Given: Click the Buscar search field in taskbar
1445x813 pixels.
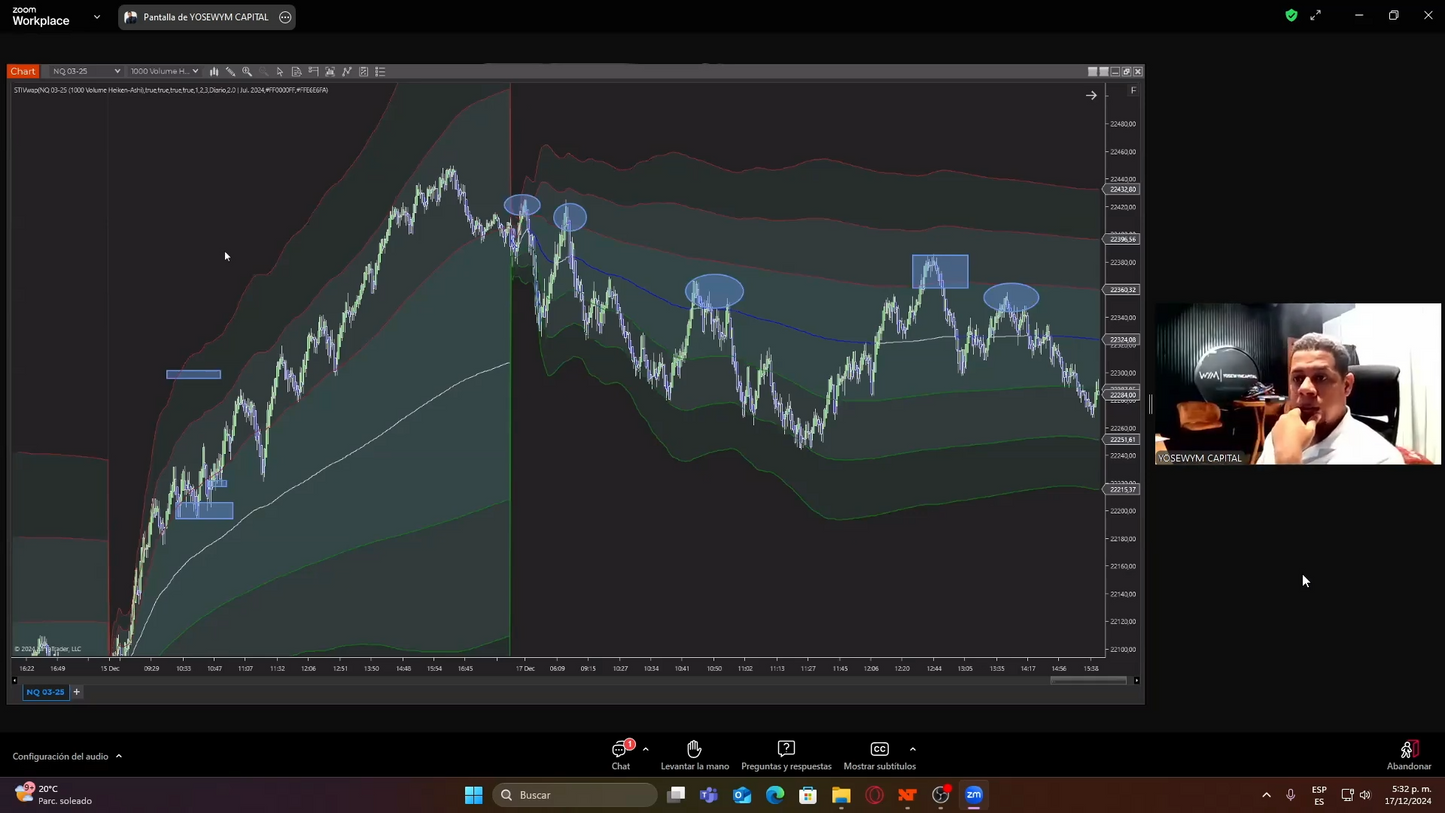Looking at the screenshot, I should pos(575,795).
